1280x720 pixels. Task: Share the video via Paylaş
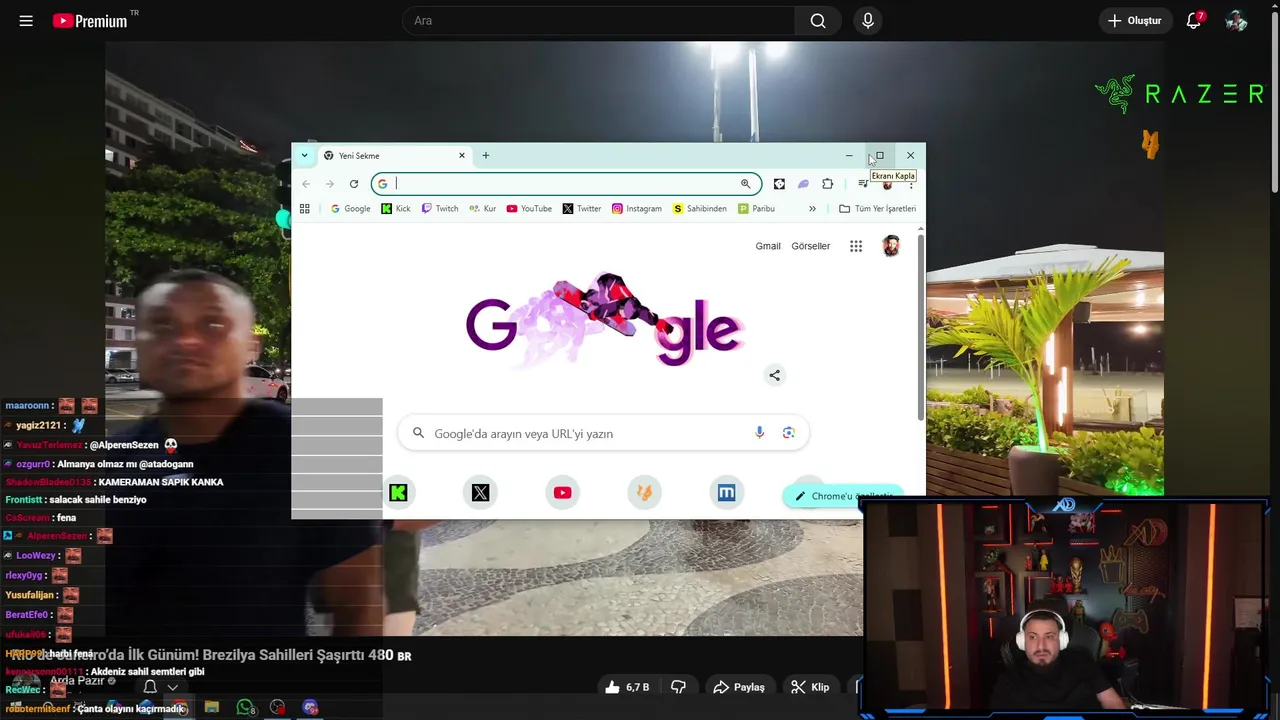click(739, 687)
